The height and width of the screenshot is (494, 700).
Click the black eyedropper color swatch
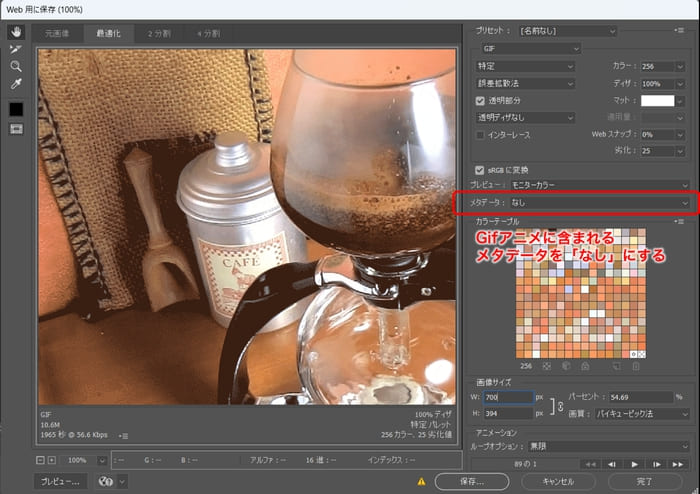[16, 108]
